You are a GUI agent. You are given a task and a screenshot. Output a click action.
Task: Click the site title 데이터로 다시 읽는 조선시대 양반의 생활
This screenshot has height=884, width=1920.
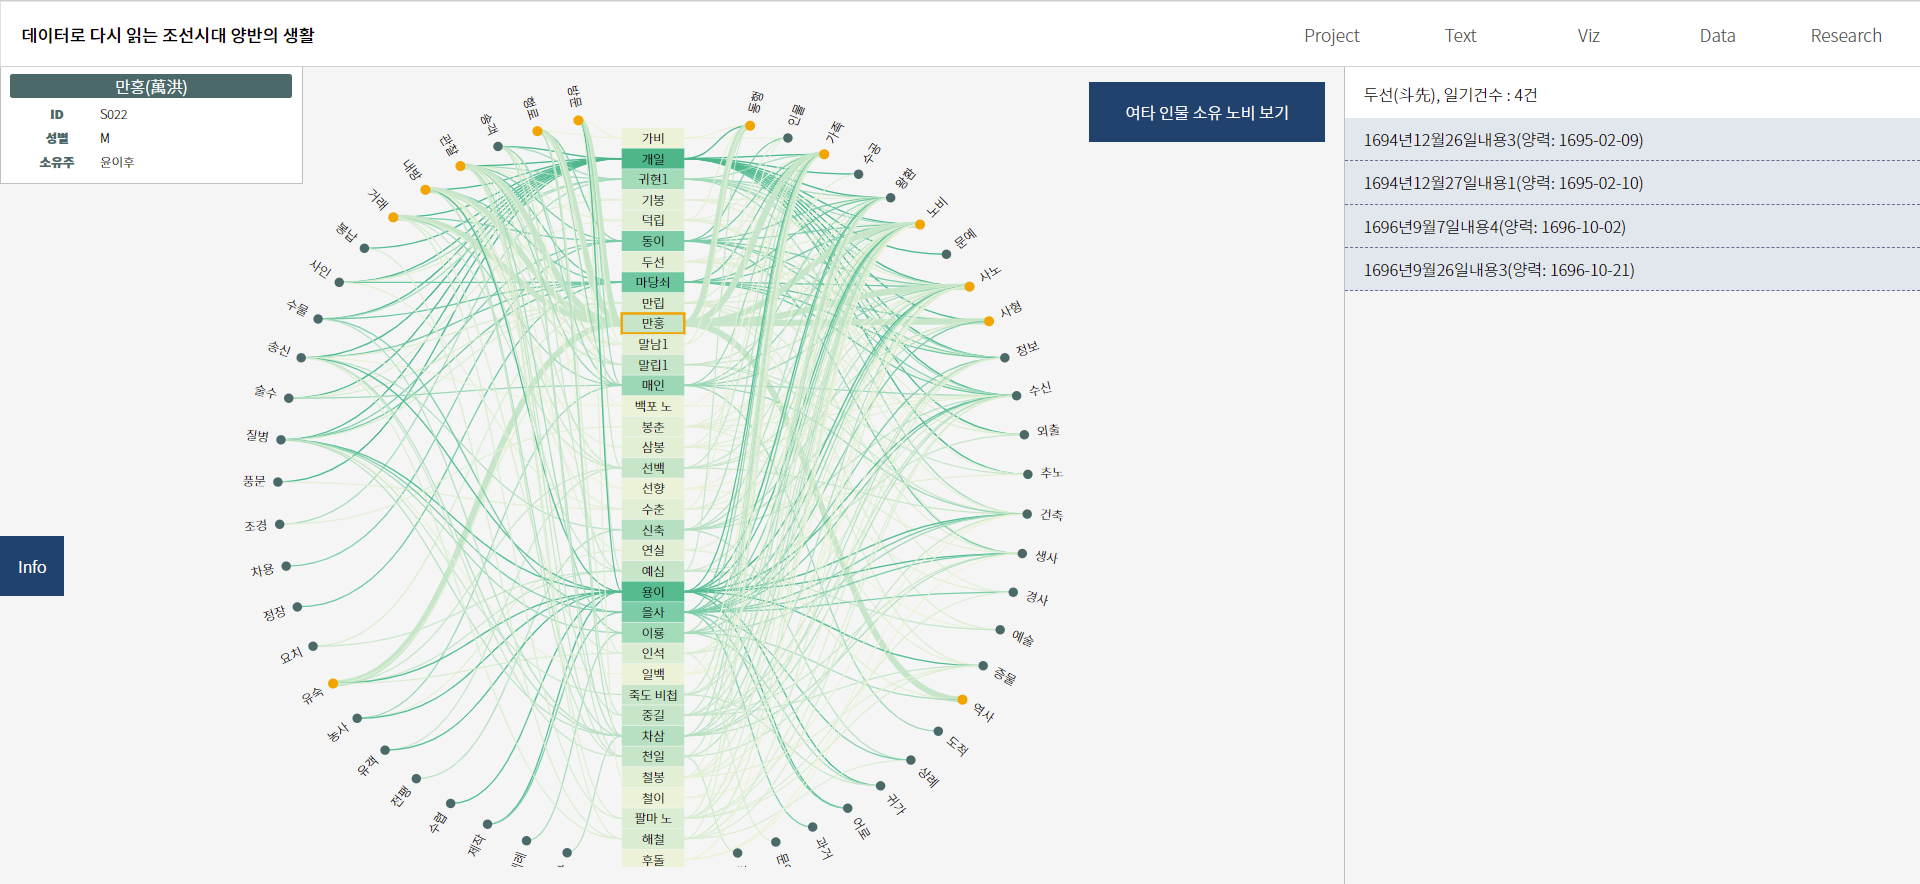pyautogui.click(x=168, y=35)
